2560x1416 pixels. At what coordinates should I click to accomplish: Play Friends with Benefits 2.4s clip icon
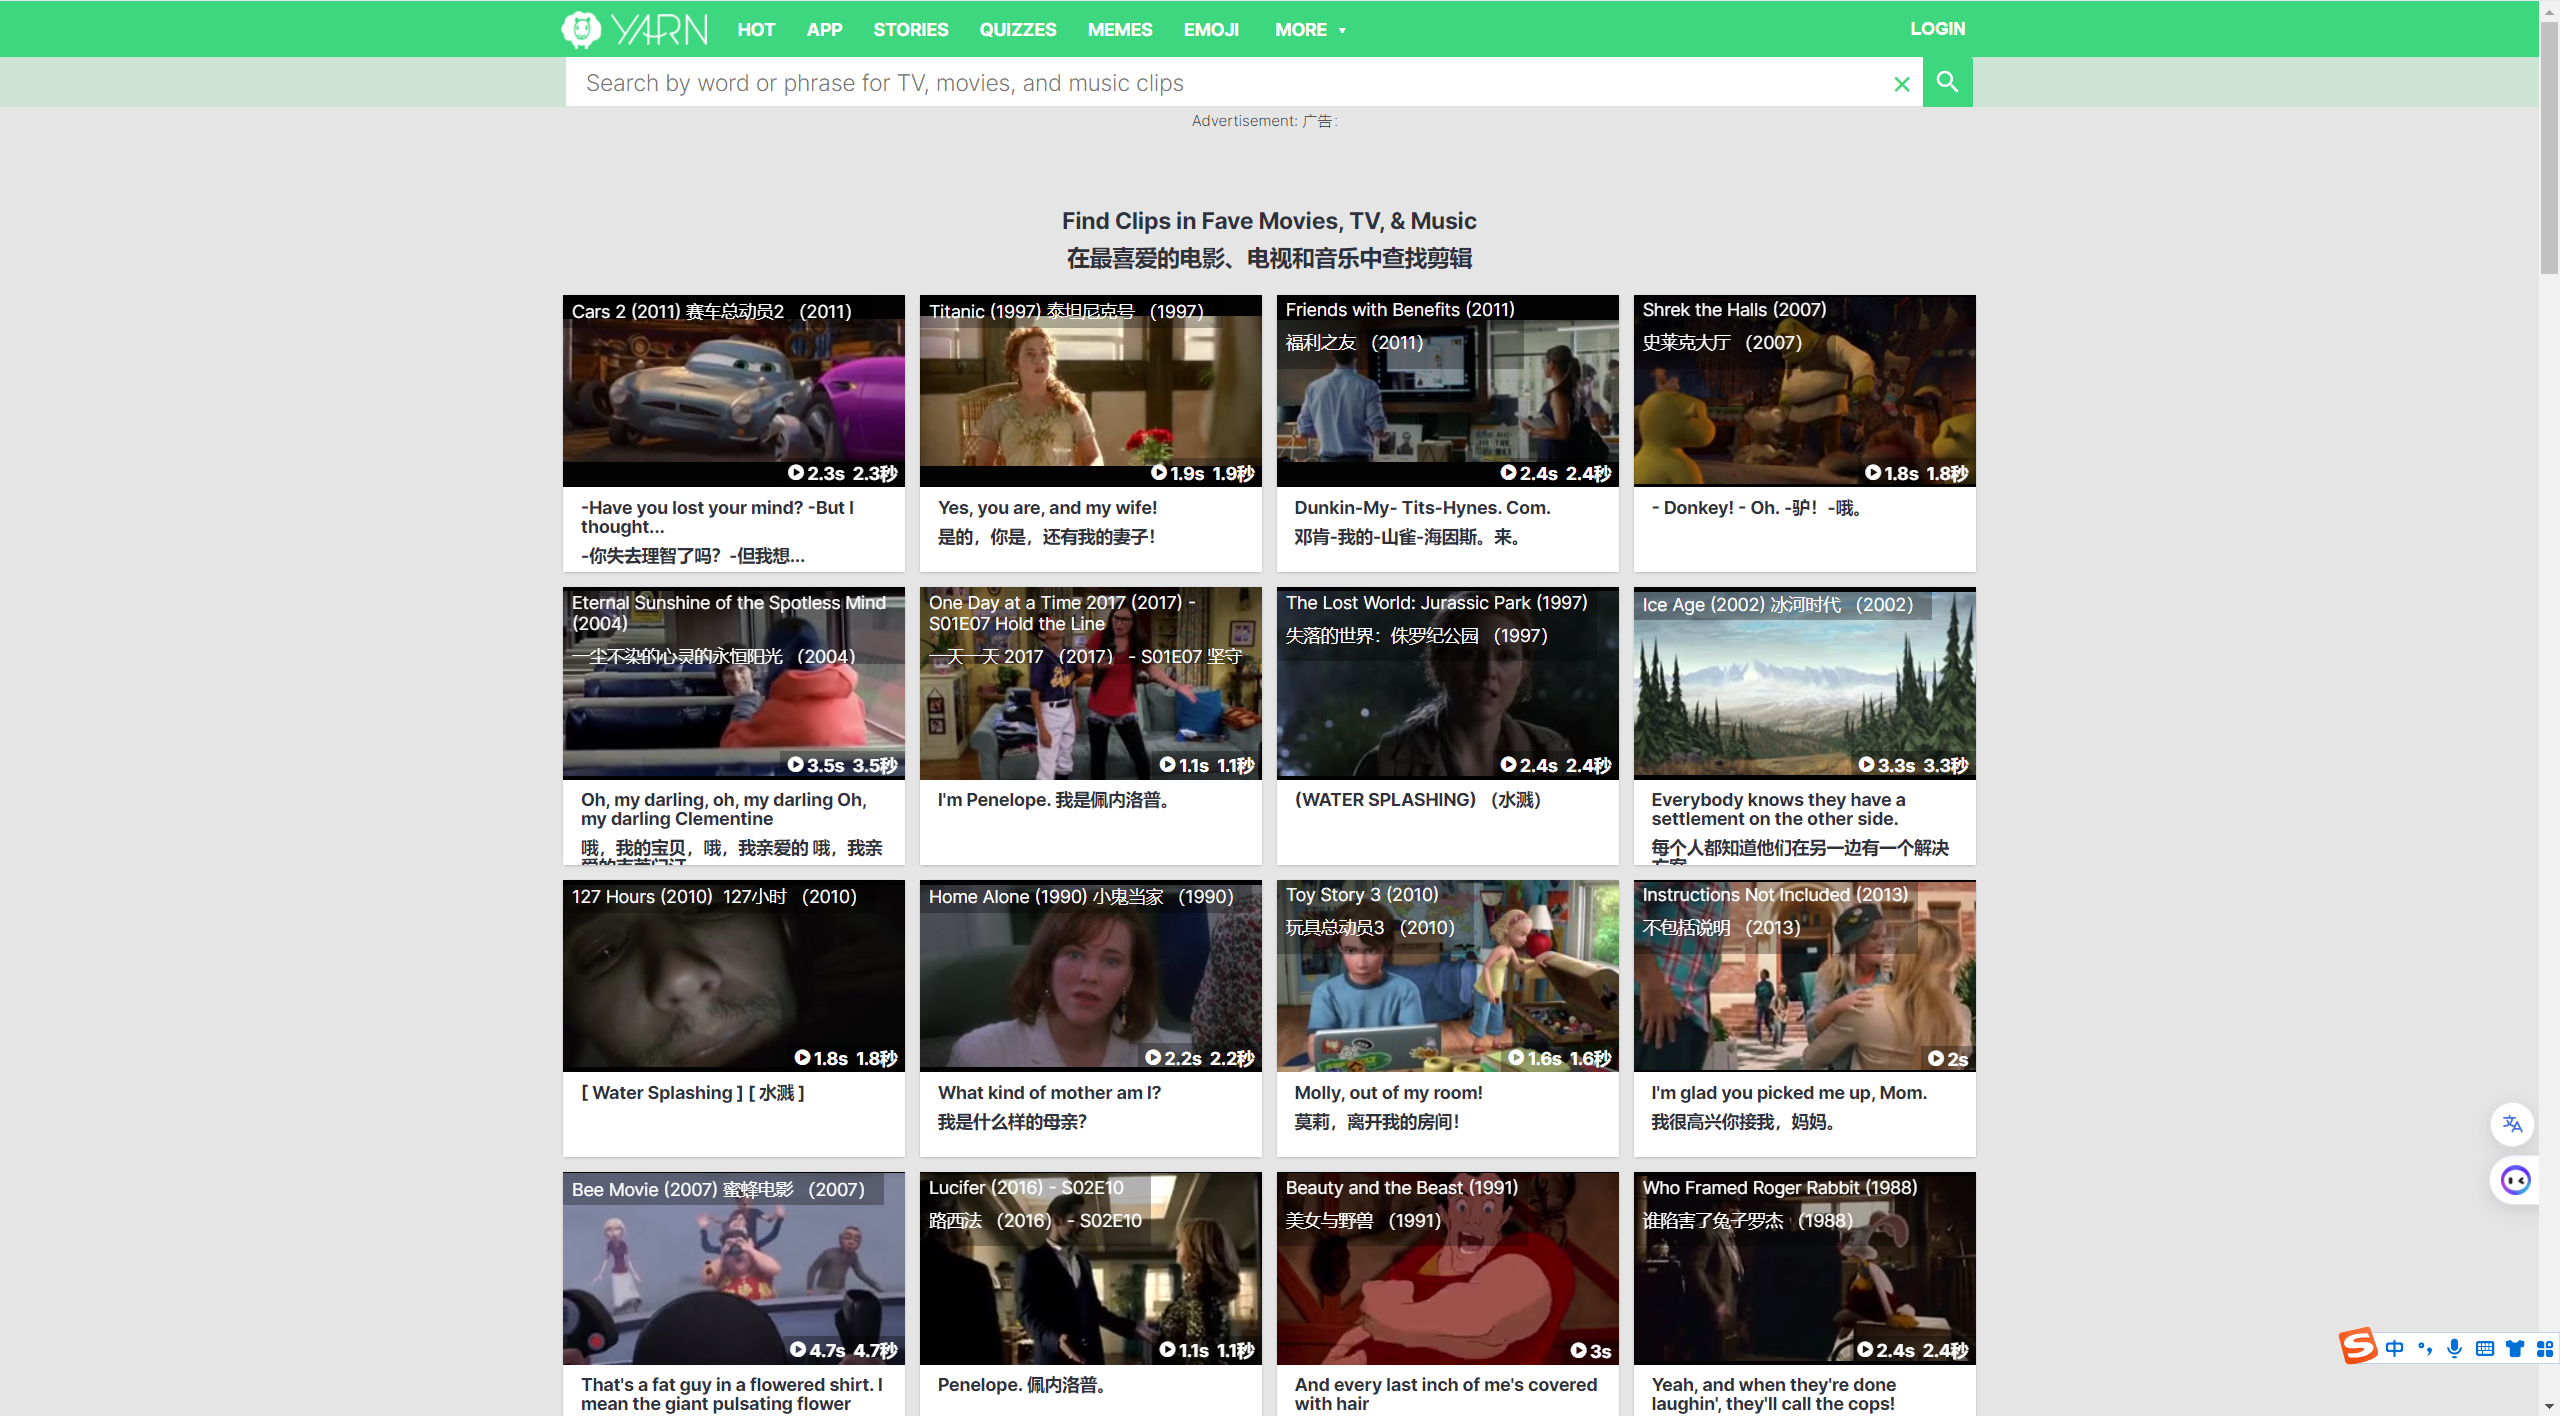(1508, 472)
